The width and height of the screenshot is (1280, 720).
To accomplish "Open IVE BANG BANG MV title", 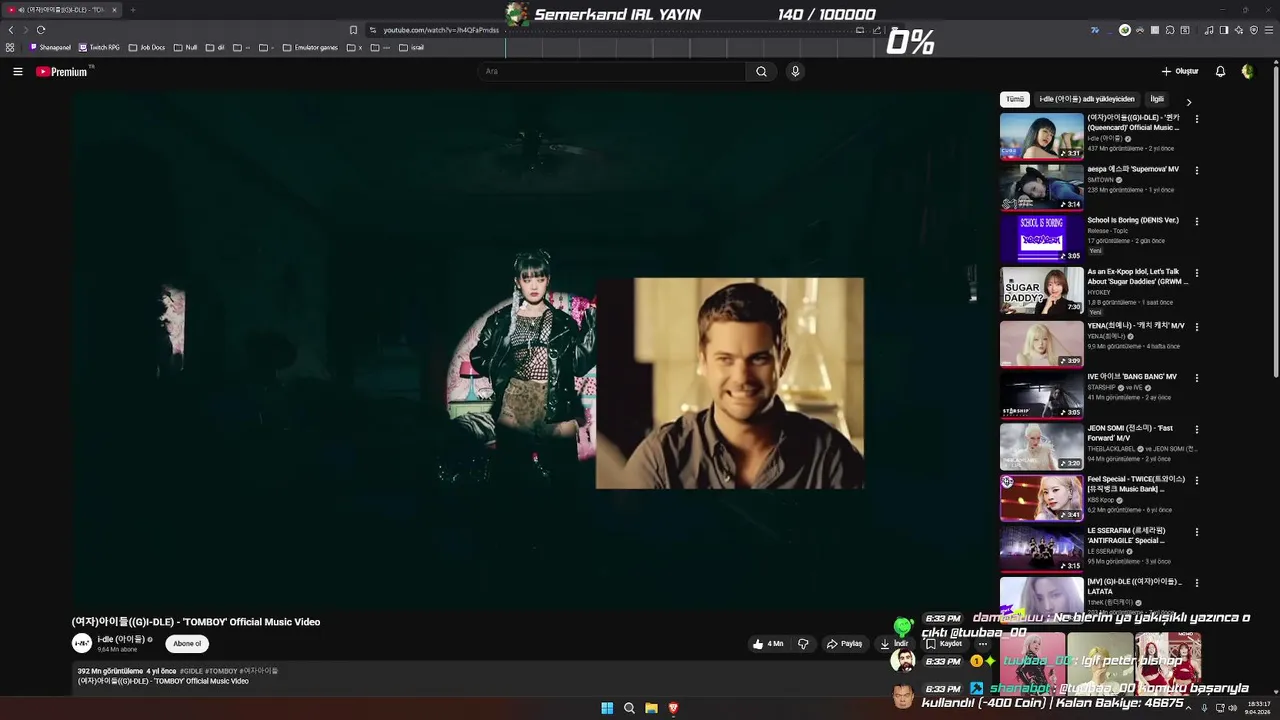I will [1132, 377].
